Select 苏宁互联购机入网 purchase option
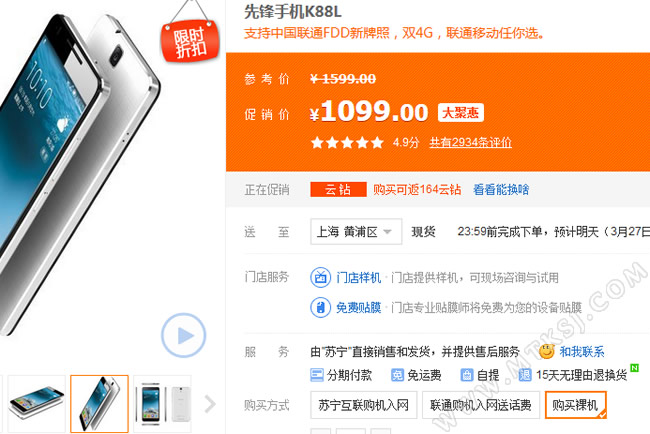 point(364,405)
